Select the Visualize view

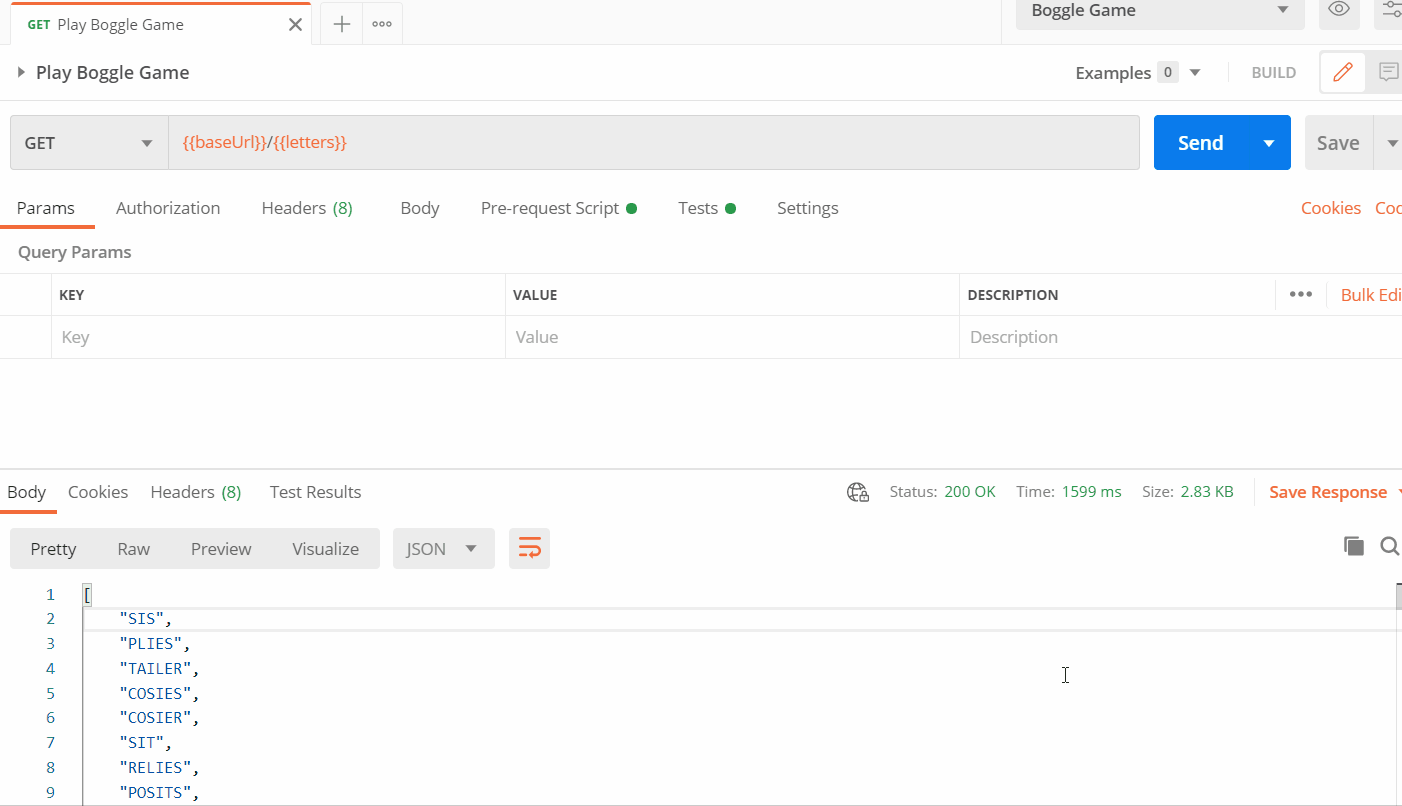point(325,549)
